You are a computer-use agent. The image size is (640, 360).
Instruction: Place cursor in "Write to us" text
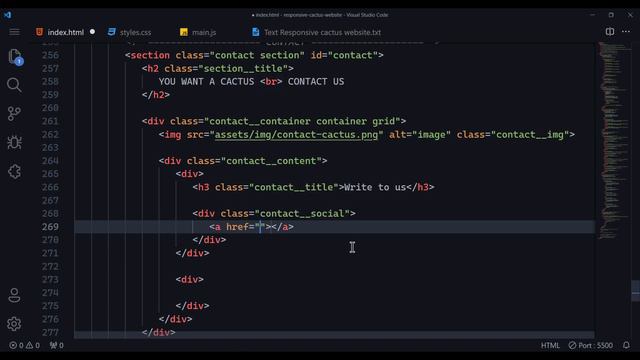375,187
